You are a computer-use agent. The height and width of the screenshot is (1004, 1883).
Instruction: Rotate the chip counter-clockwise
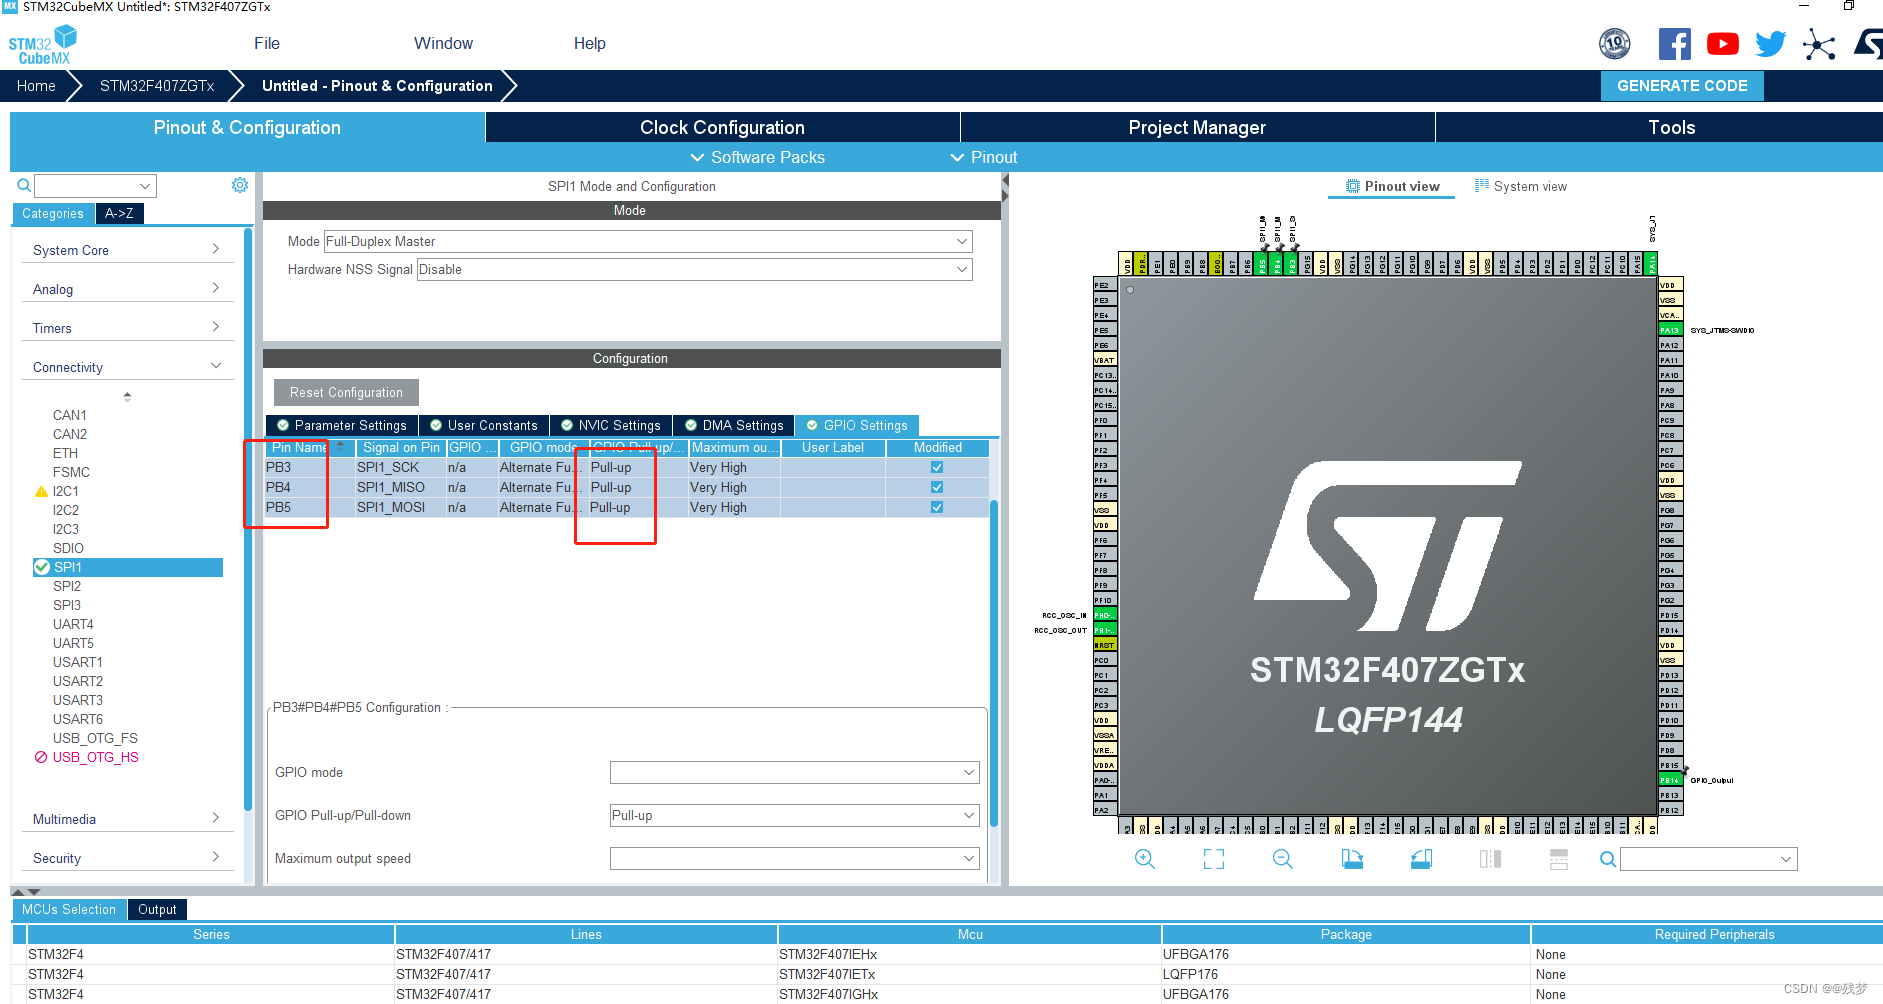[x=1421, y=859]
